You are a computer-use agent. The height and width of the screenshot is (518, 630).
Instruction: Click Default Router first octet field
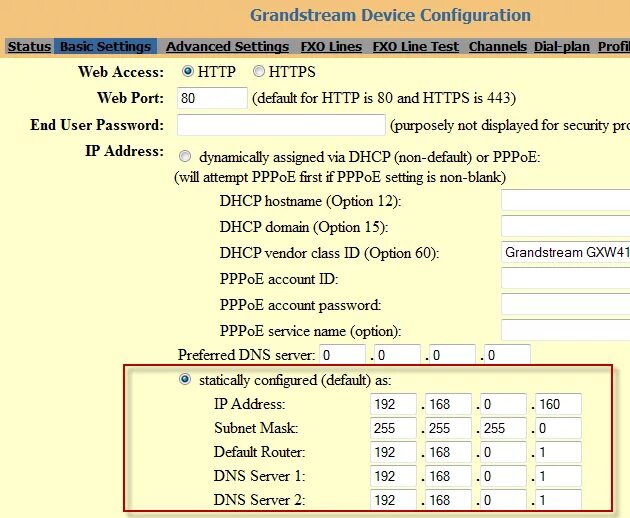393,452
